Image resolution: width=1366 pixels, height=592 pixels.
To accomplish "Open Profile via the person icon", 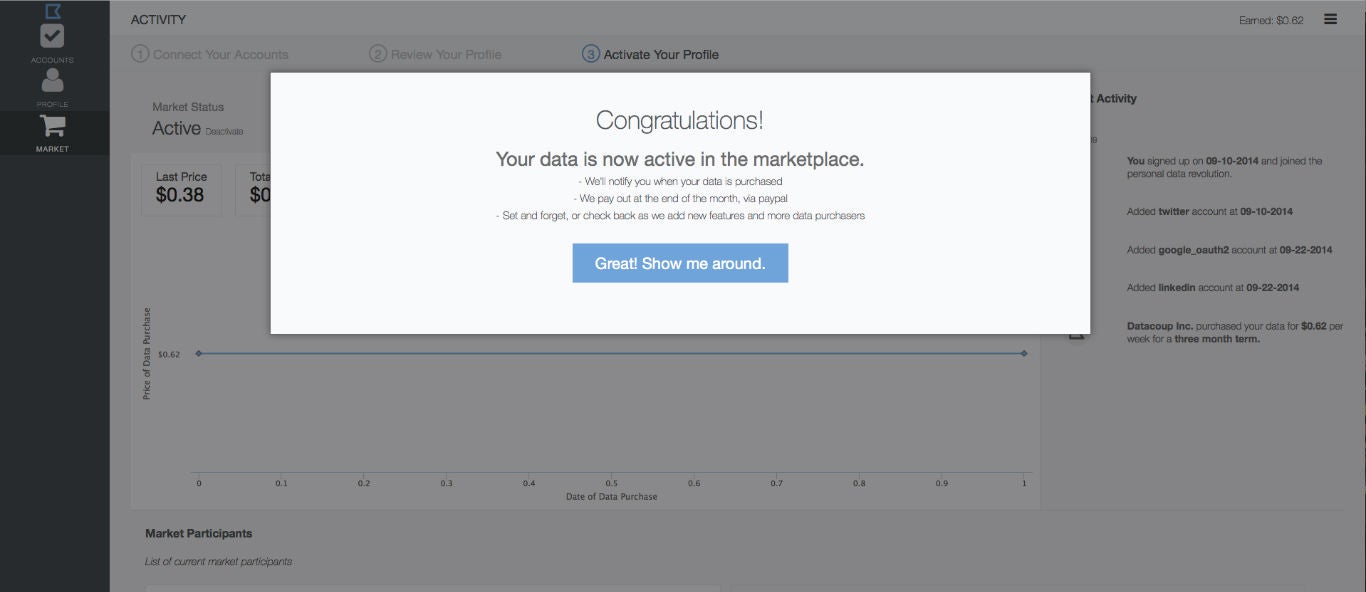I will [52, 81].
